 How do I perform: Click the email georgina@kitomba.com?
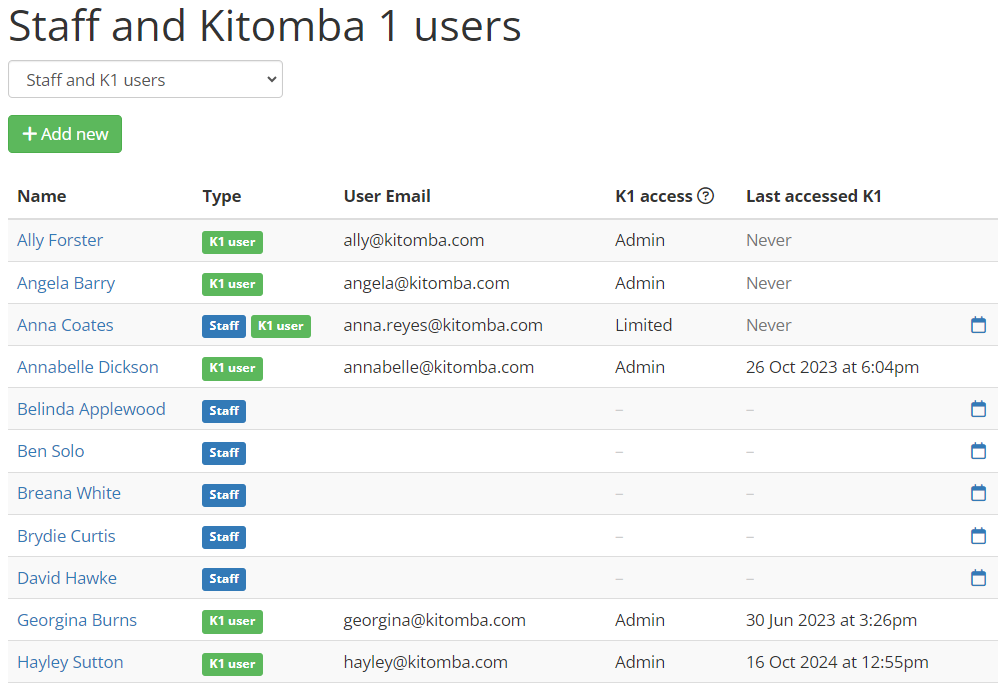point(435,620)
